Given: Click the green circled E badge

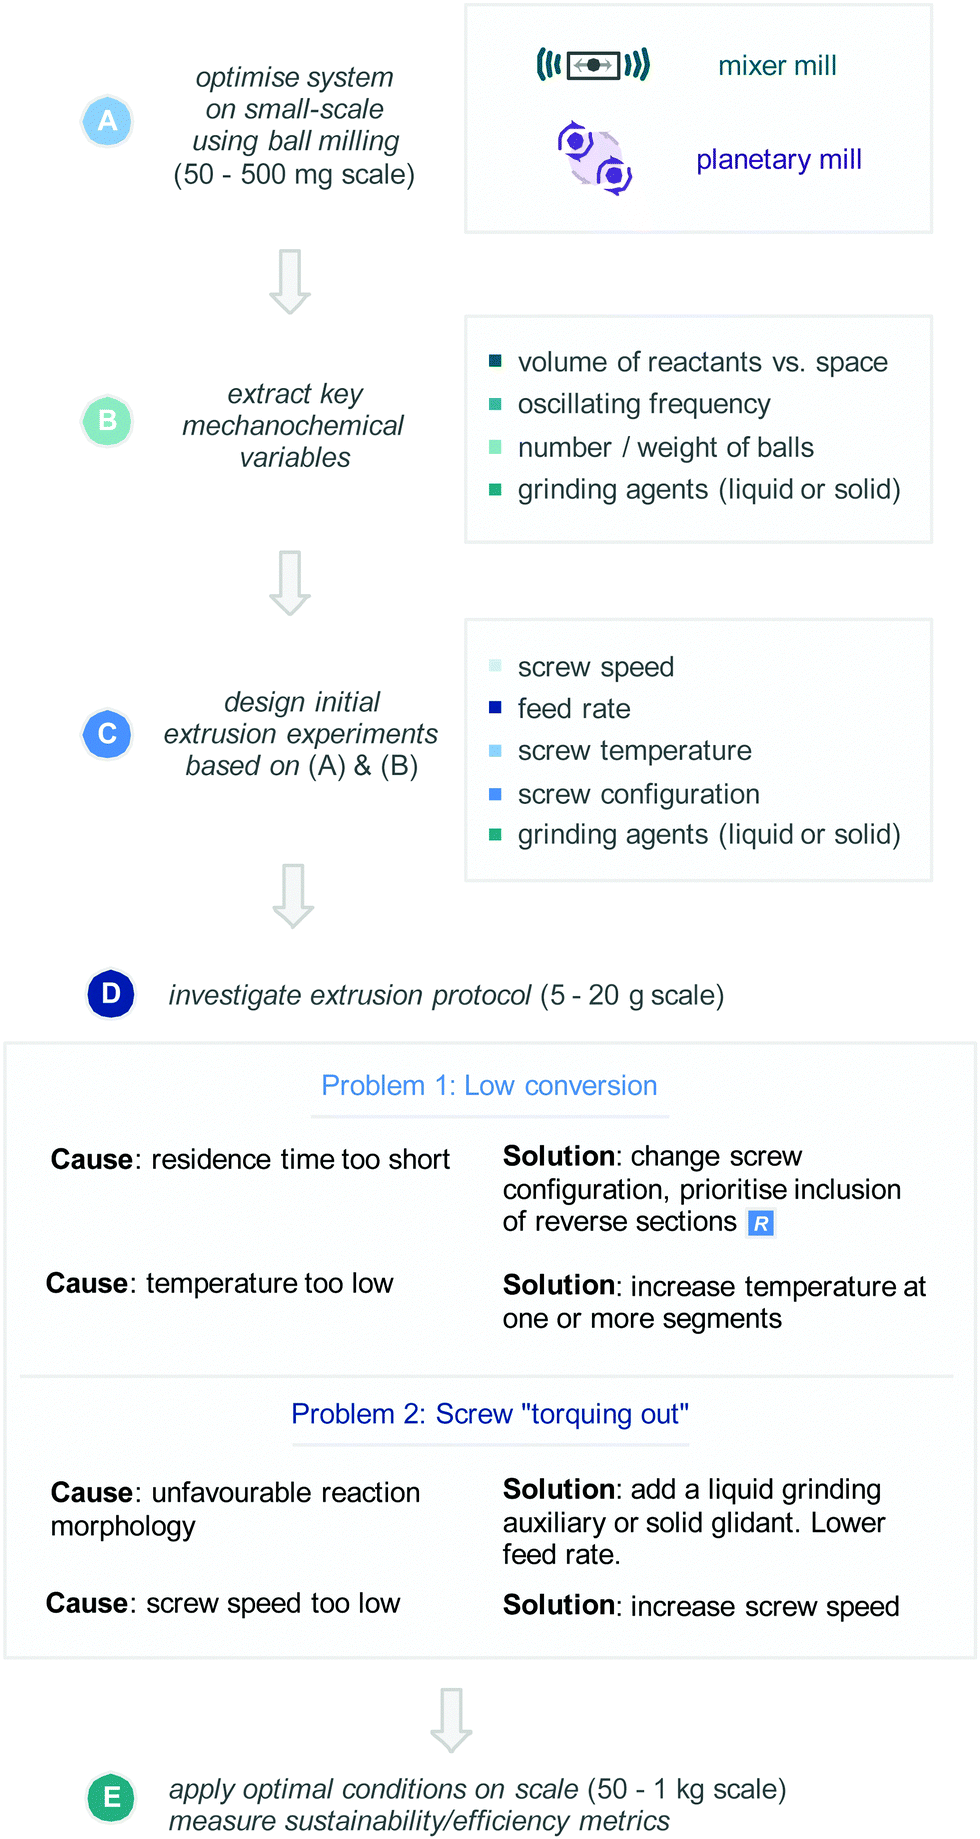Looking at the screenshot, I should click(x=111, y=1797).
